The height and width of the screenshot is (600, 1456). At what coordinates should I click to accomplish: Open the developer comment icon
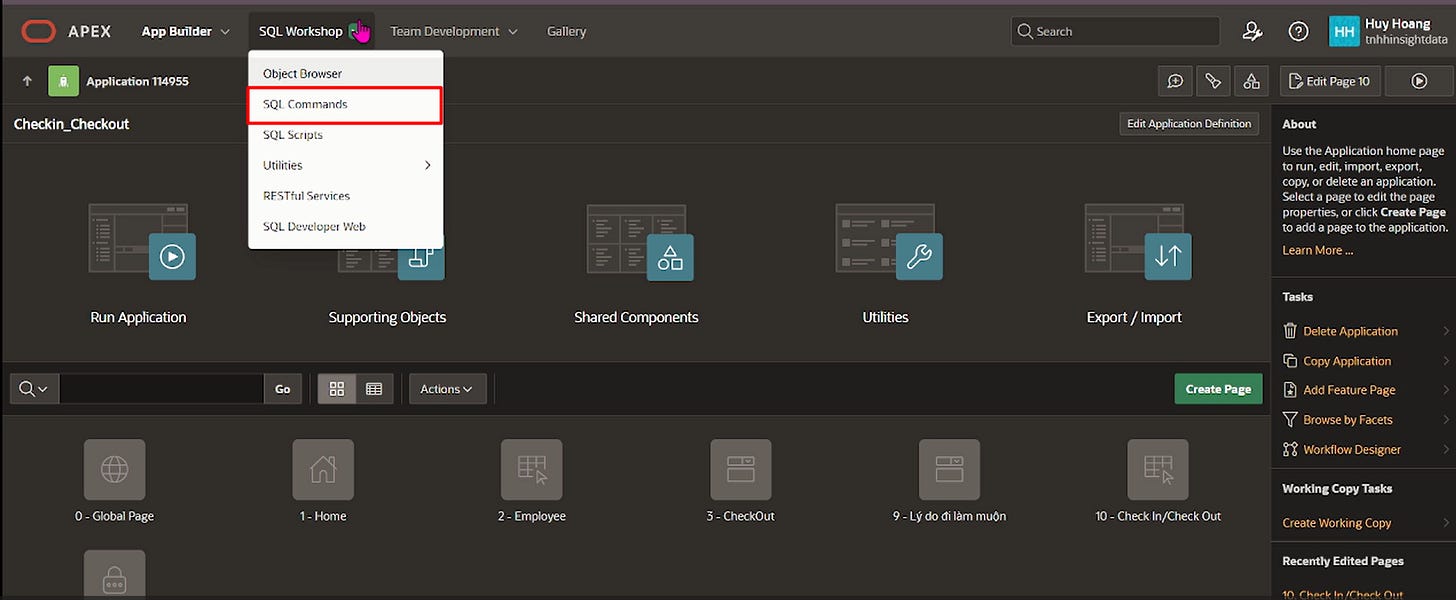coord(1175,81)
